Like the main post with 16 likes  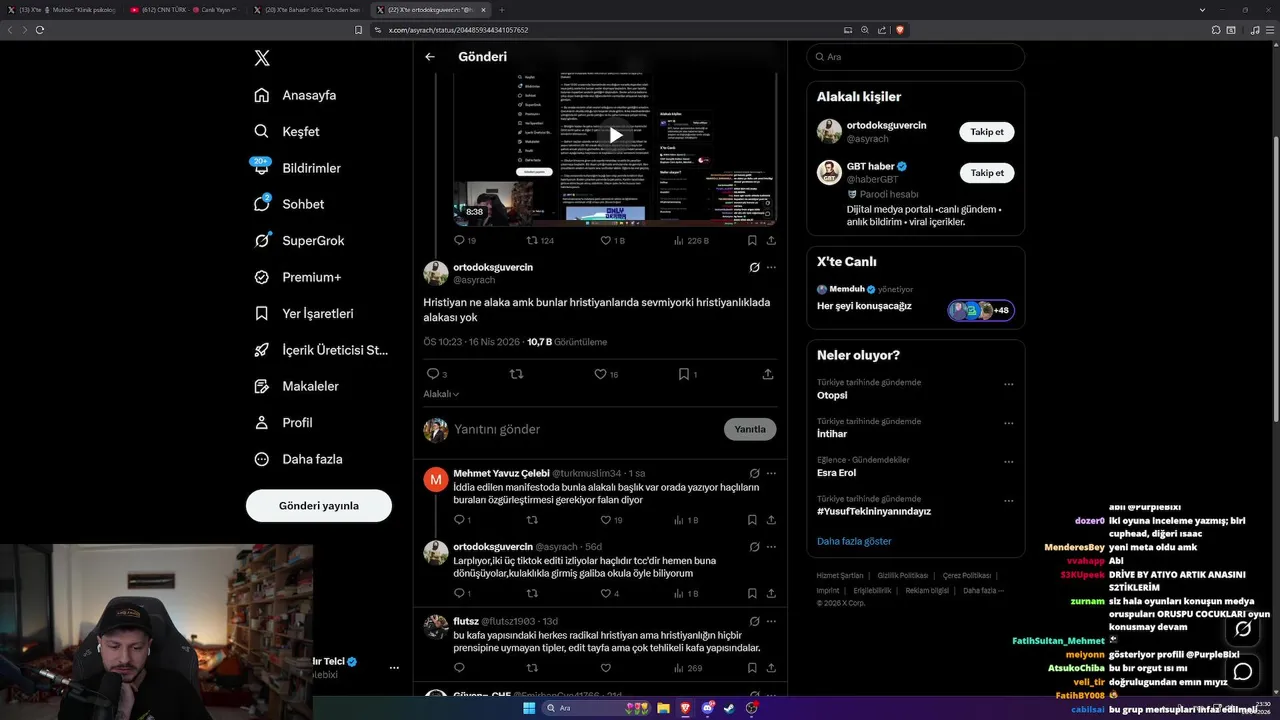(x=606, y=374)
